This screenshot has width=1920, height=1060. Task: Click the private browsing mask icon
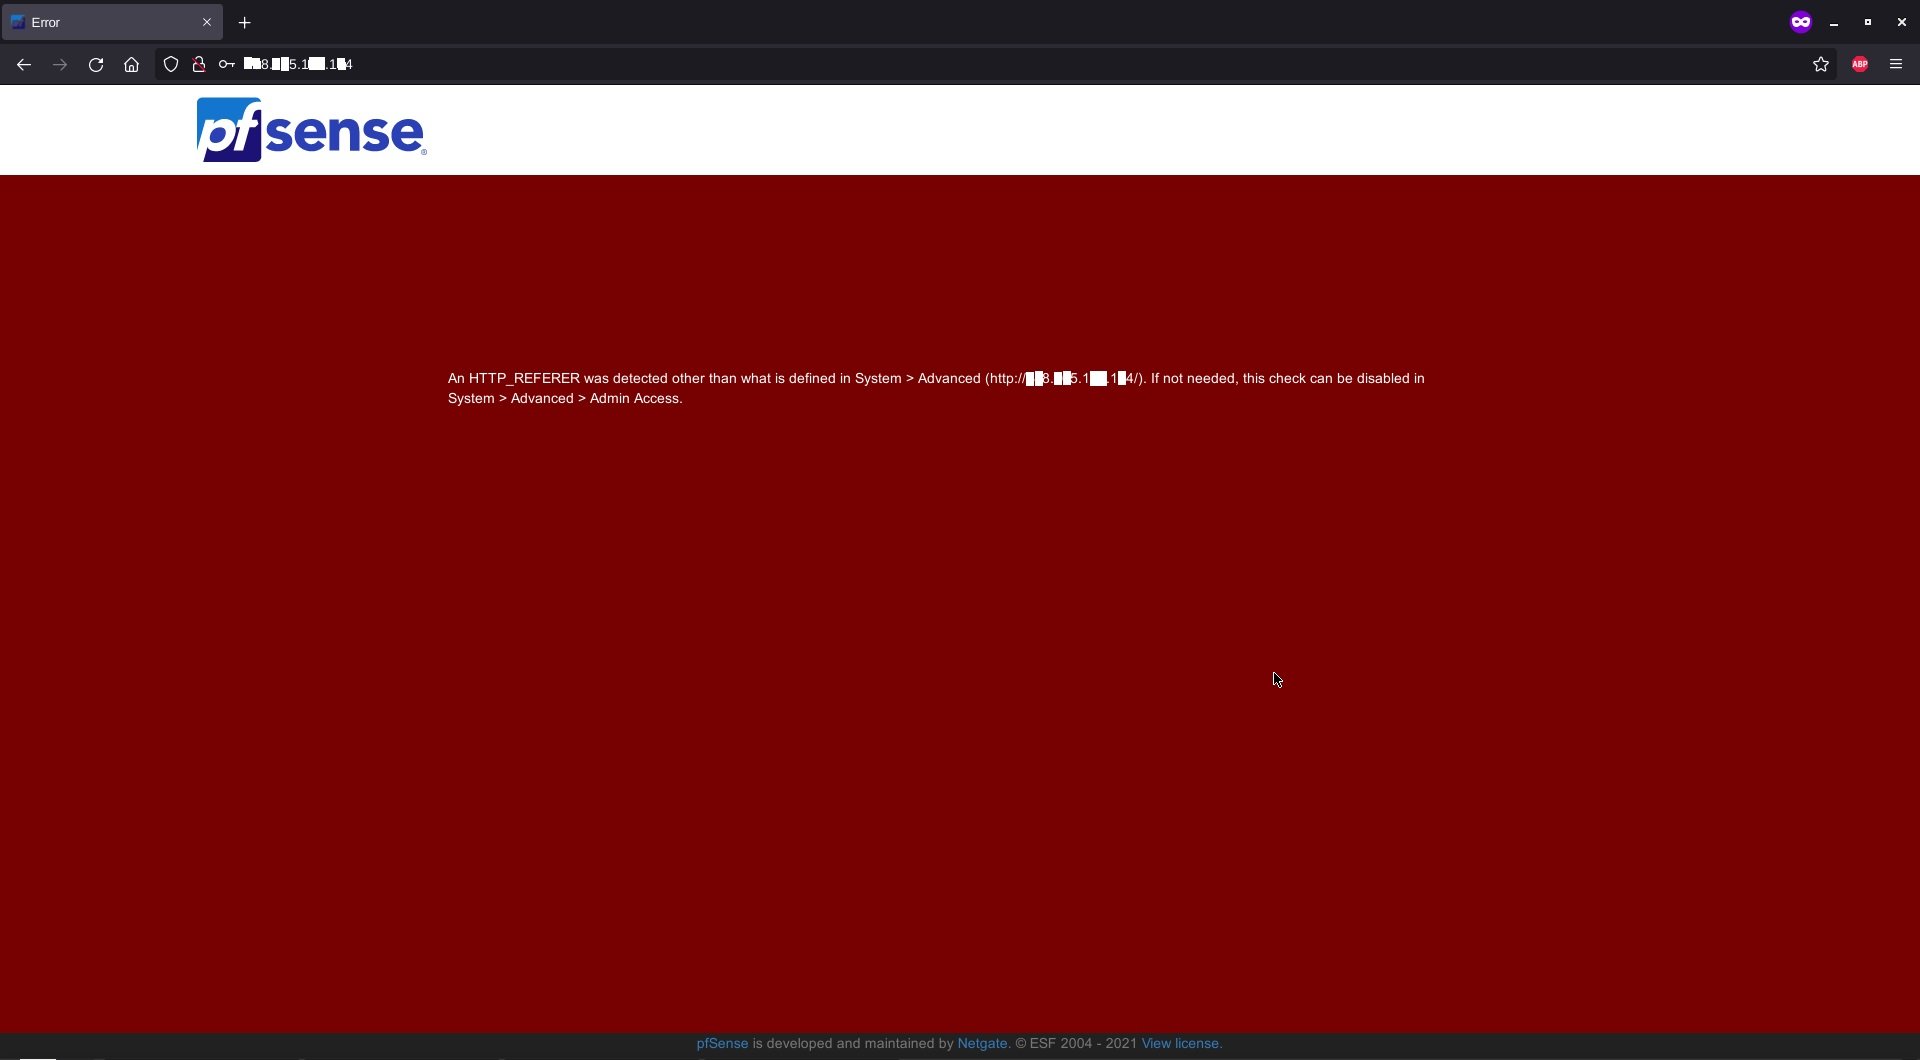[1801, 22]
